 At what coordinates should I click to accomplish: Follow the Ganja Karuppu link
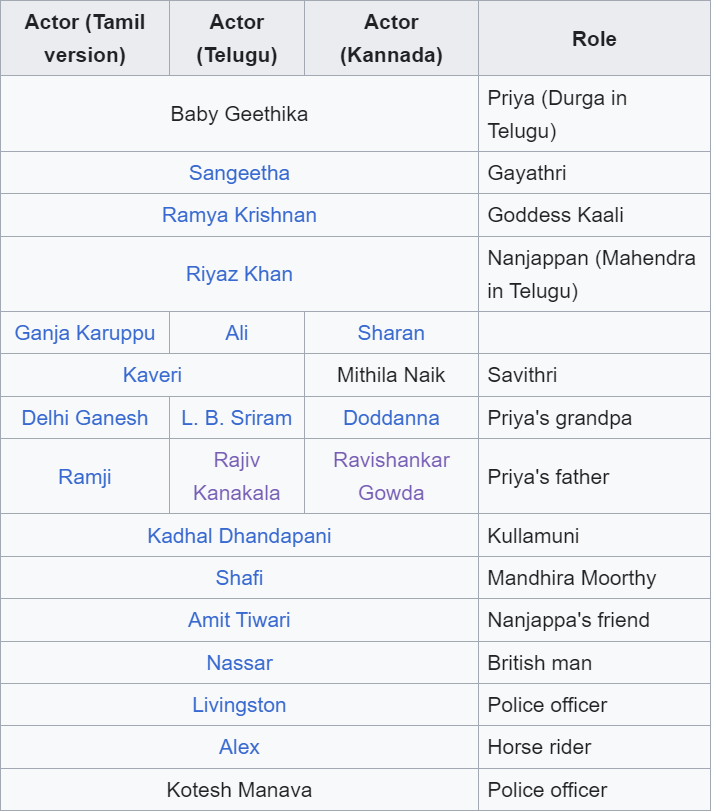tap(85, 333)
